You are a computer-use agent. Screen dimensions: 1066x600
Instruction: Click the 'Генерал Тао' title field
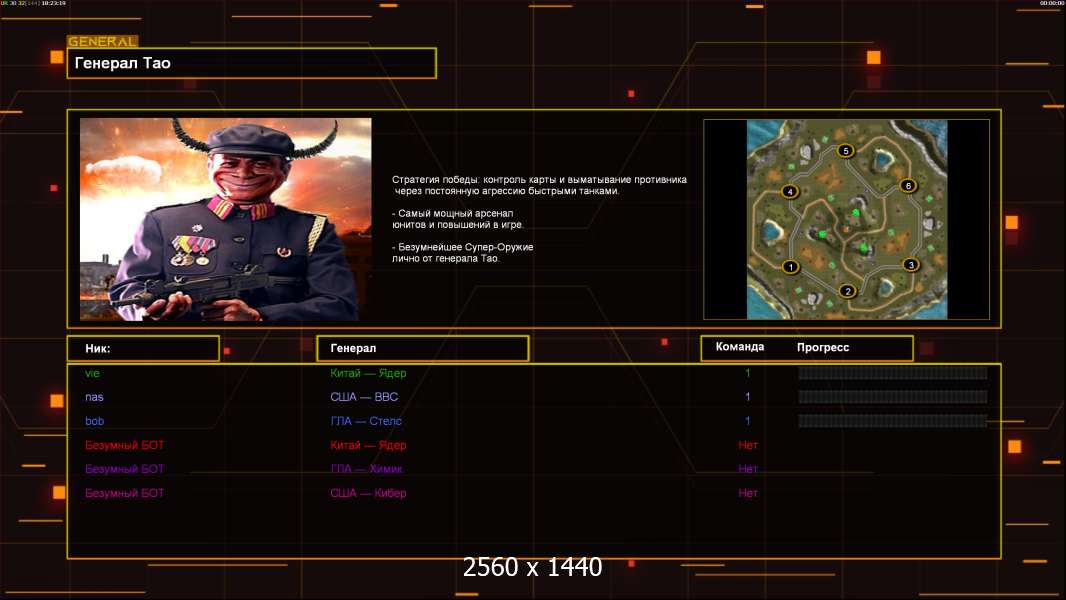252,63
